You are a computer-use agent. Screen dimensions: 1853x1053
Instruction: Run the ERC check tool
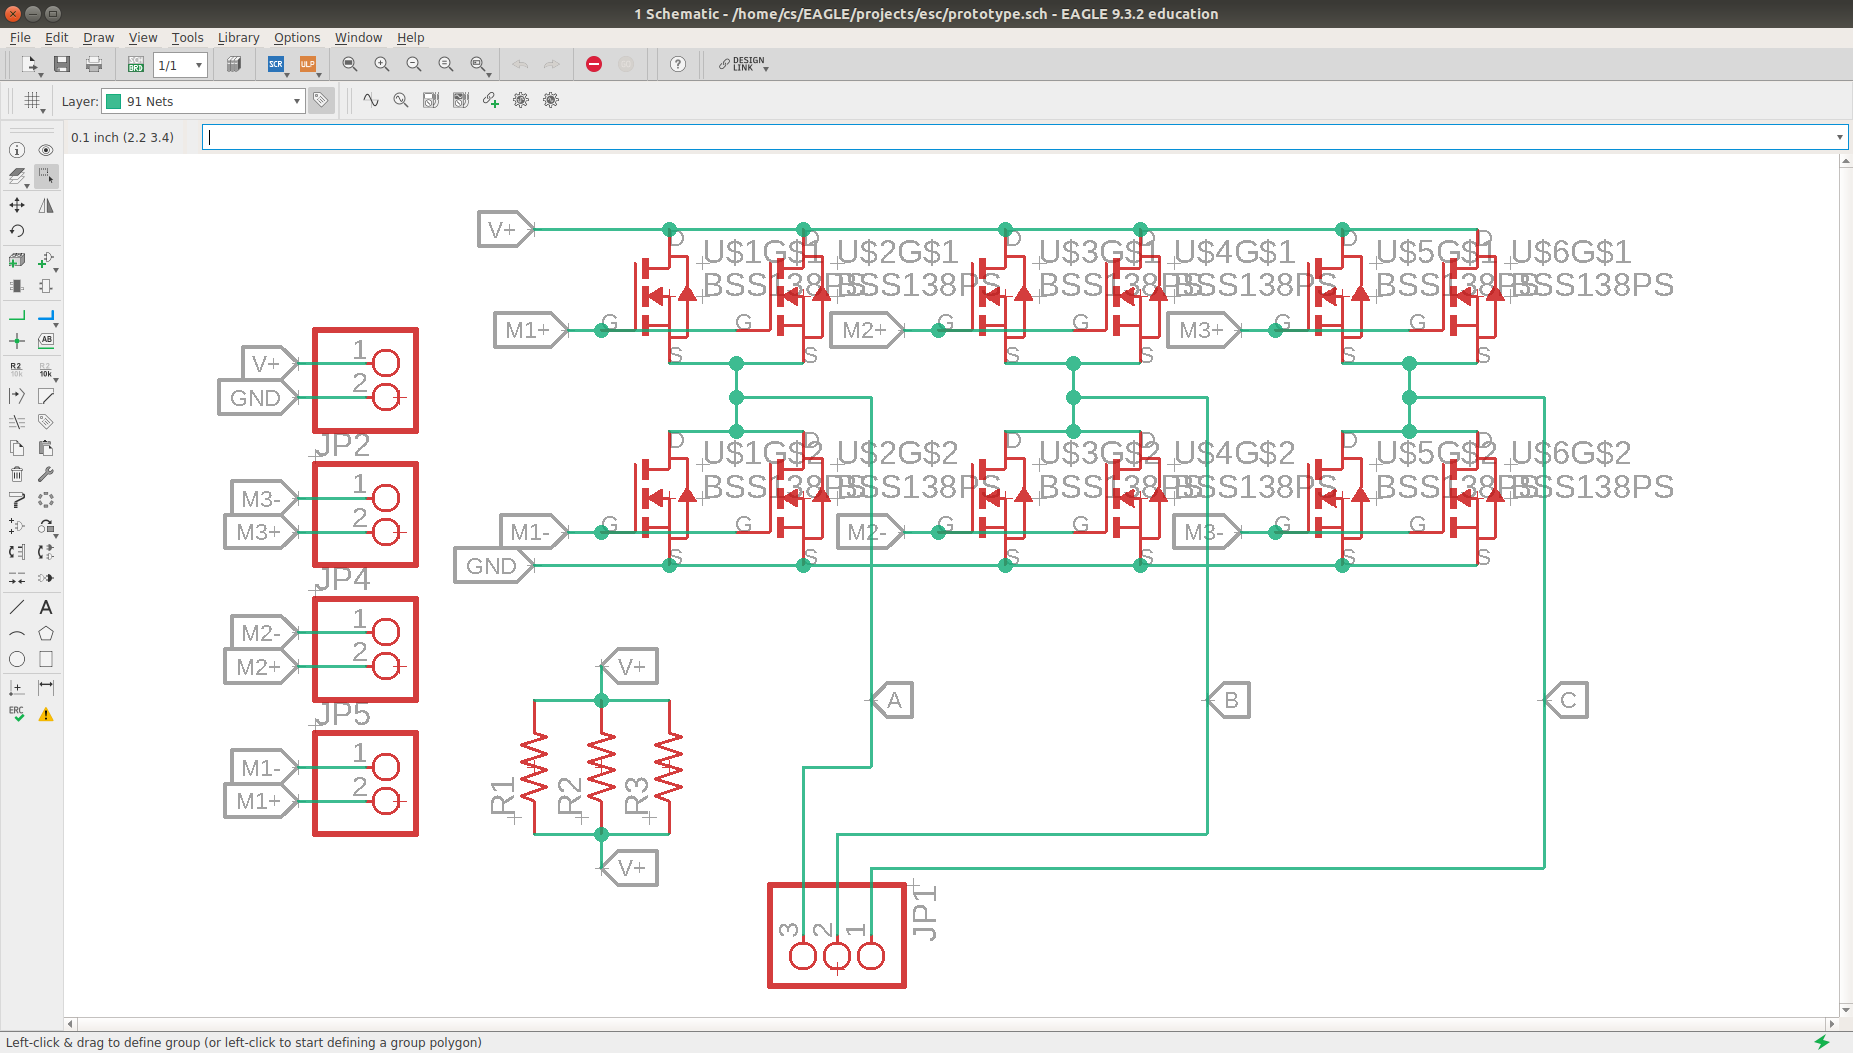click(17, 714)
